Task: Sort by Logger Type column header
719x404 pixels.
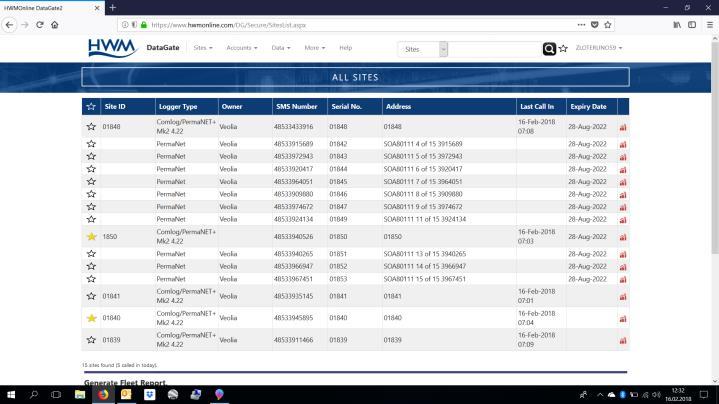Action: coord(178,106)
